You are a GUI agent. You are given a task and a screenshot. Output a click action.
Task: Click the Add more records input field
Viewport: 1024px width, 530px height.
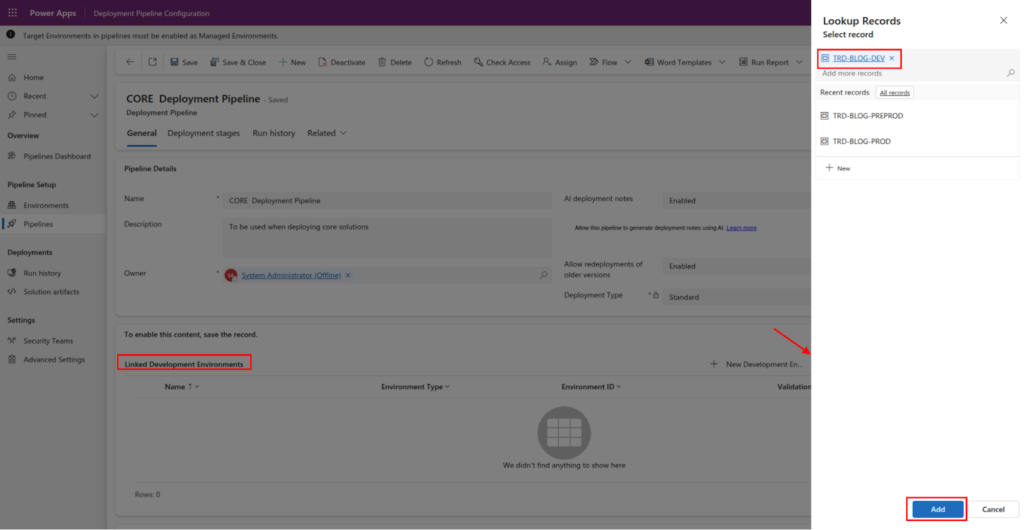tap(910, 73)
